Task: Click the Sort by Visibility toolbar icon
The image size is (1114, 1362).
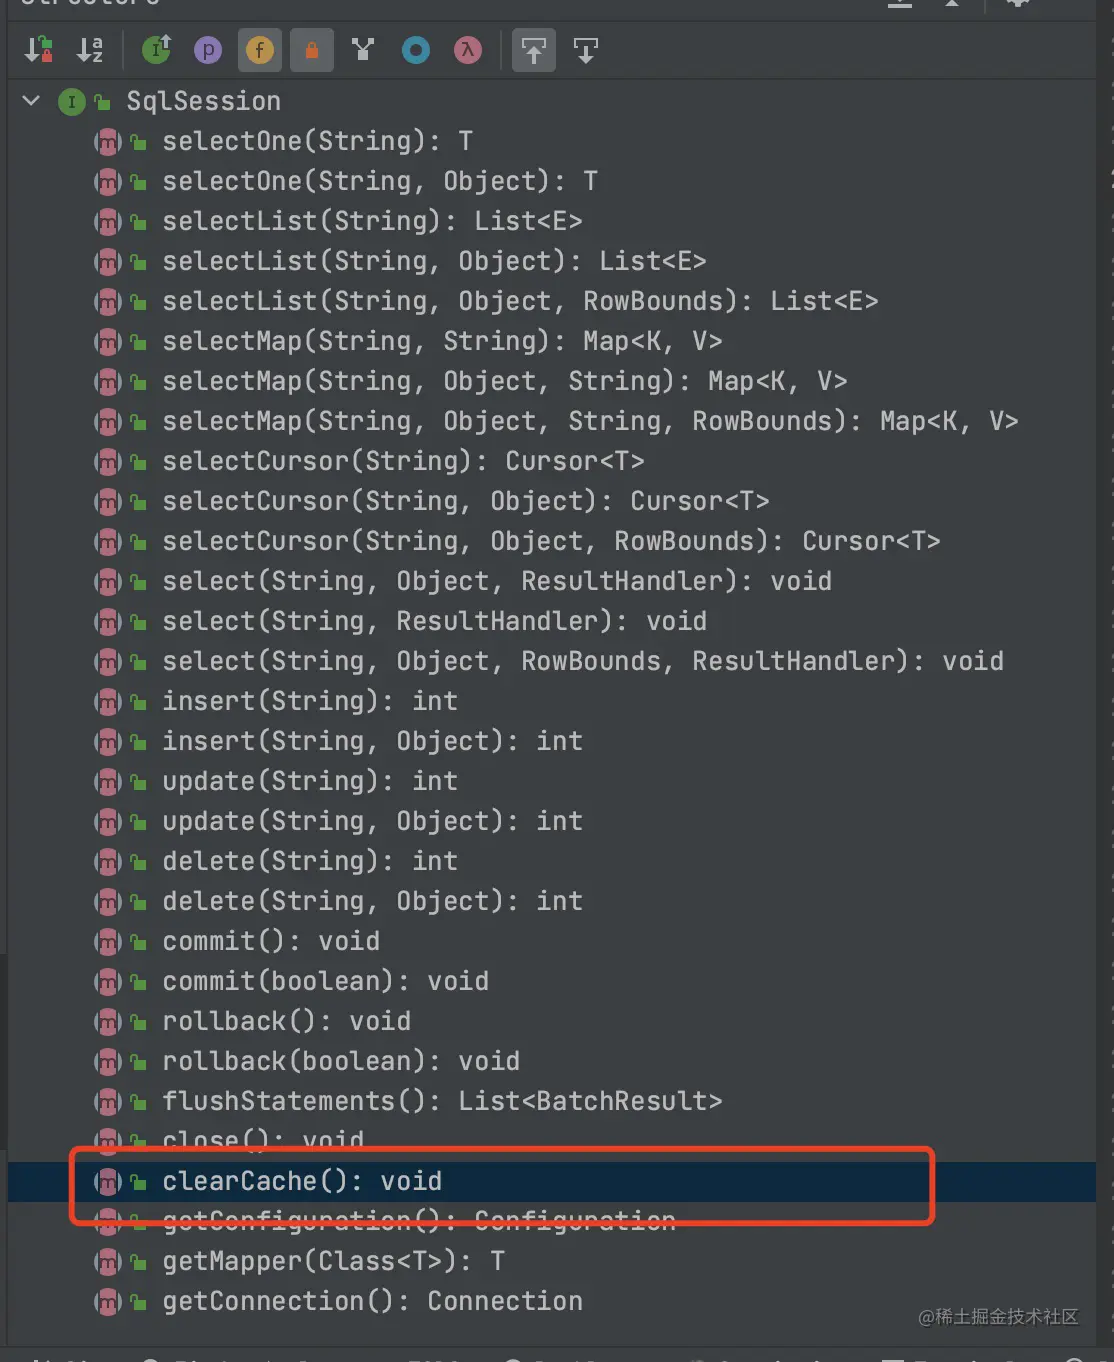Action: point(38,49)
